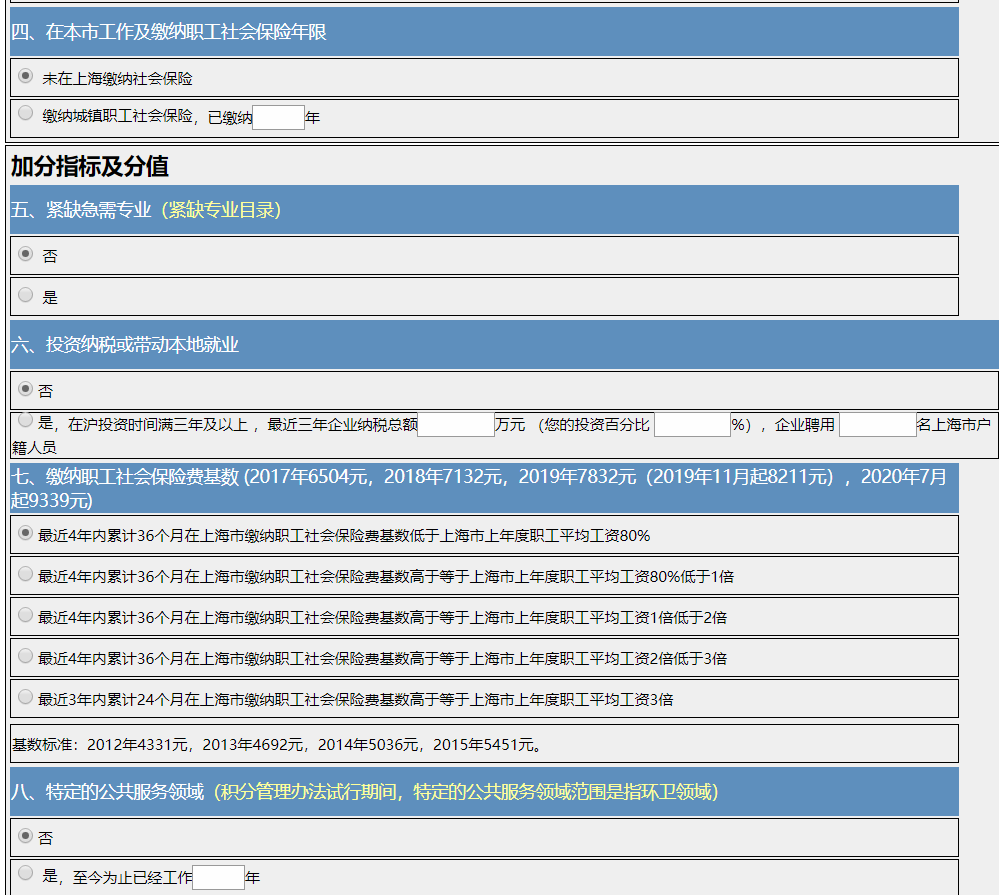Choose 否 under 紧缺急需专业
999x895 pixels.
click(x=26, y=254)
